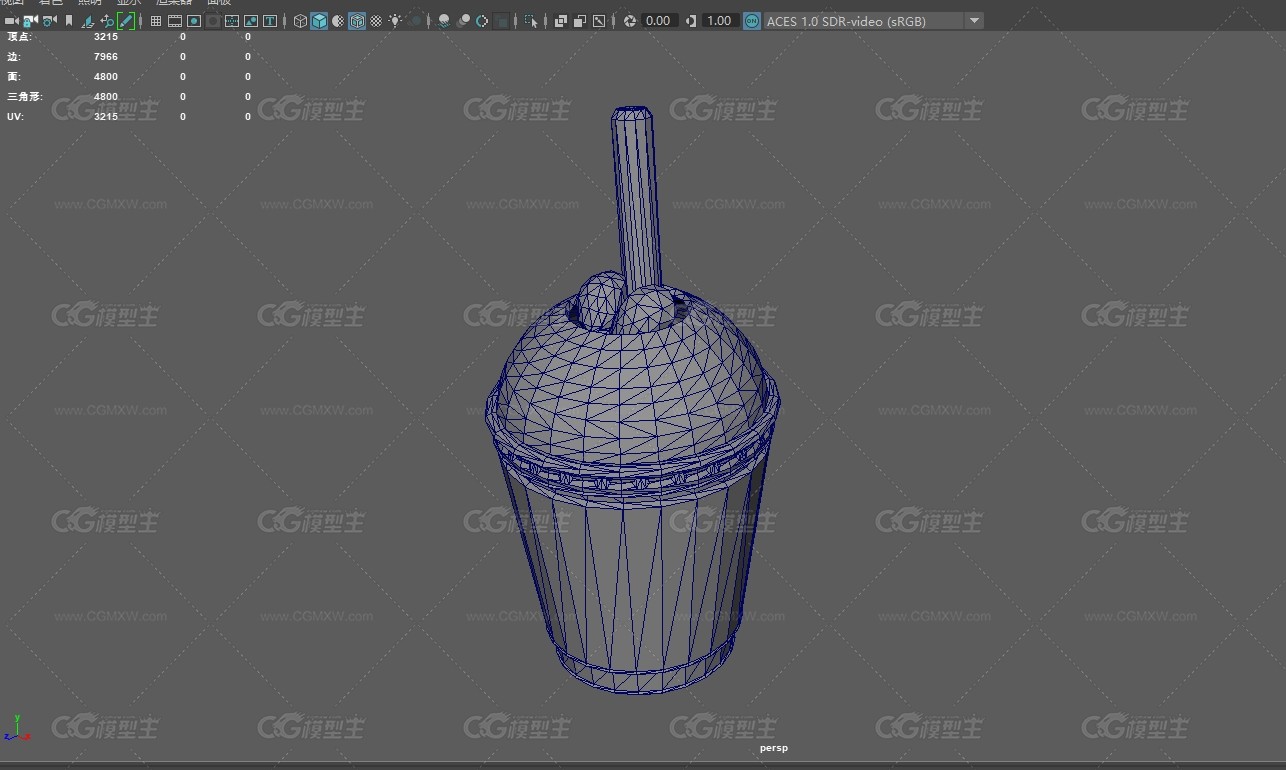Toggle Screen Space Ambient Occlusion icon
The image size is (1286, 770).
point(444,20)
